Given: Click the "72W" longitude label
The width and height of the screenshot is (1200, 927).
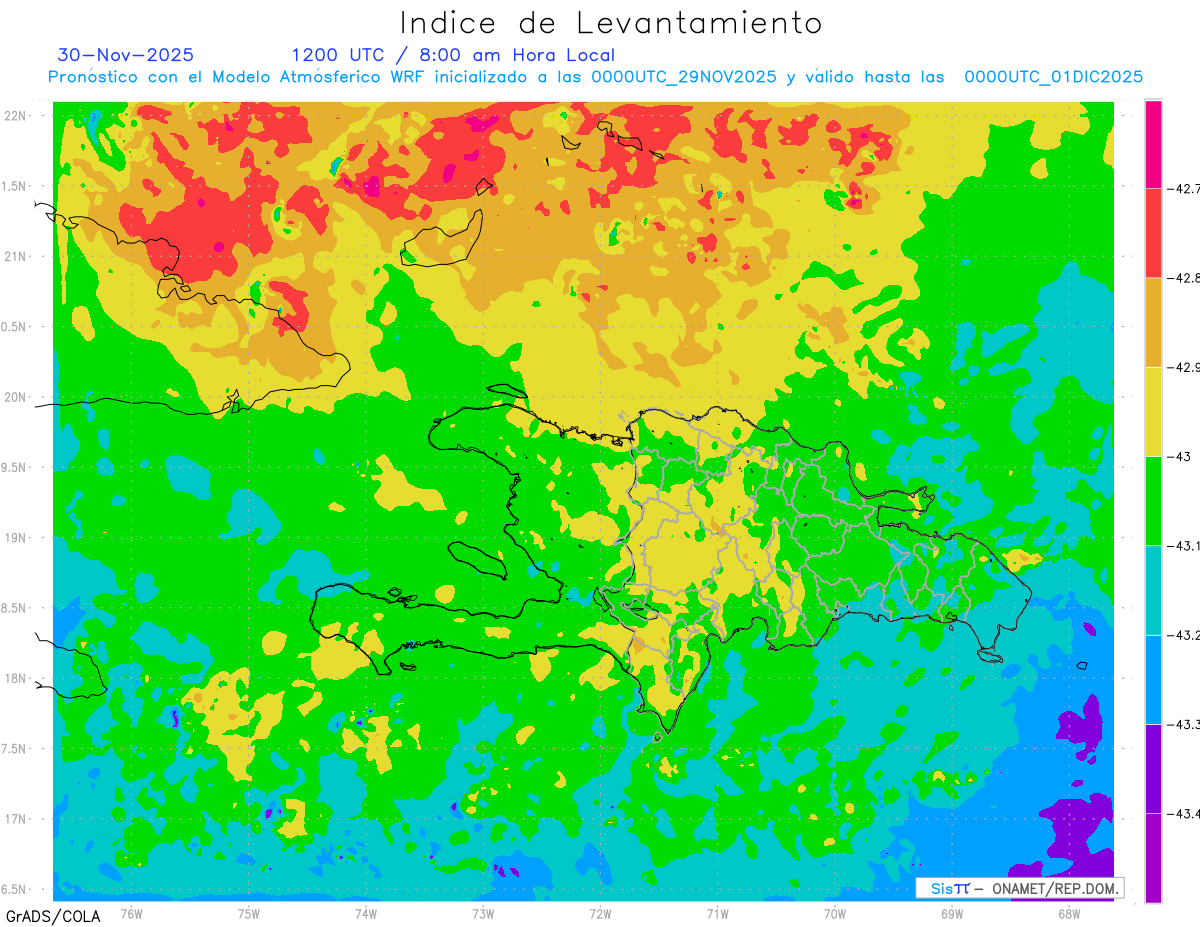Looking at the screenshot, I should (x=600, y=913).
